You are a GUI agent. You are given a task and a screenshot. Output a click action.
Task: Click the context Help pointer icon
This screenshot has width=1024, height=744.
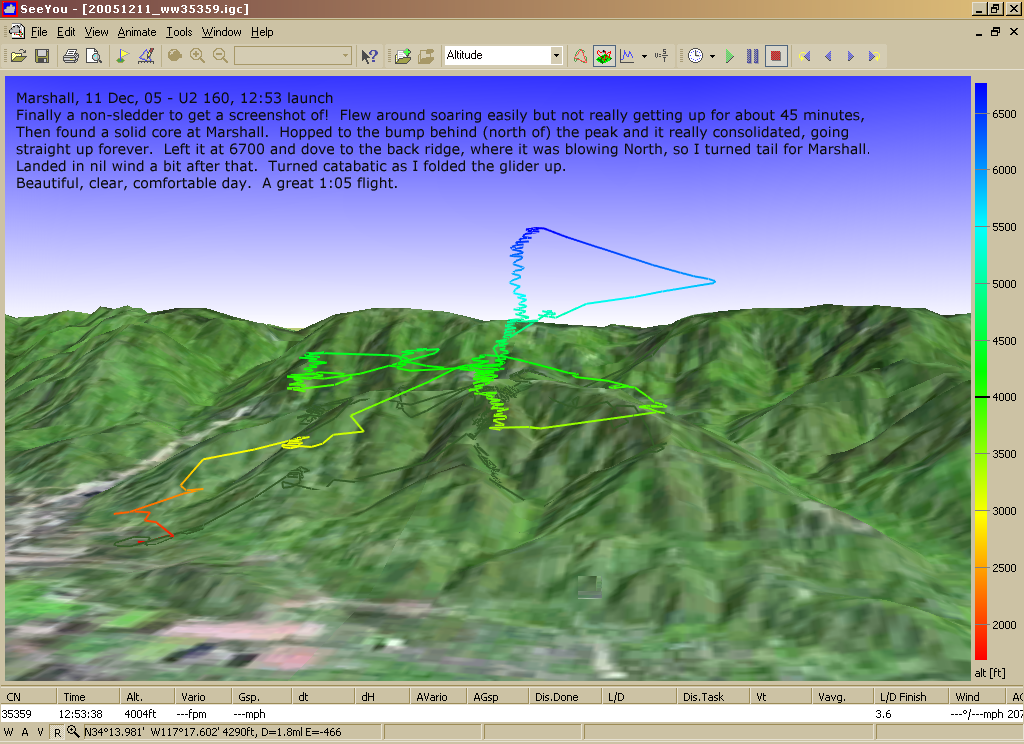point(369,56)
